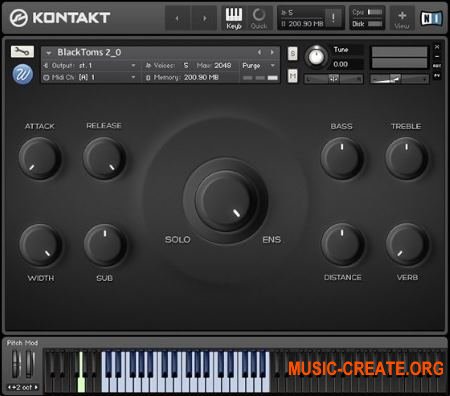Viewport: 450px width, 396px height.
Task: Click the Voices count value
Action: click(x=186, y=65)
